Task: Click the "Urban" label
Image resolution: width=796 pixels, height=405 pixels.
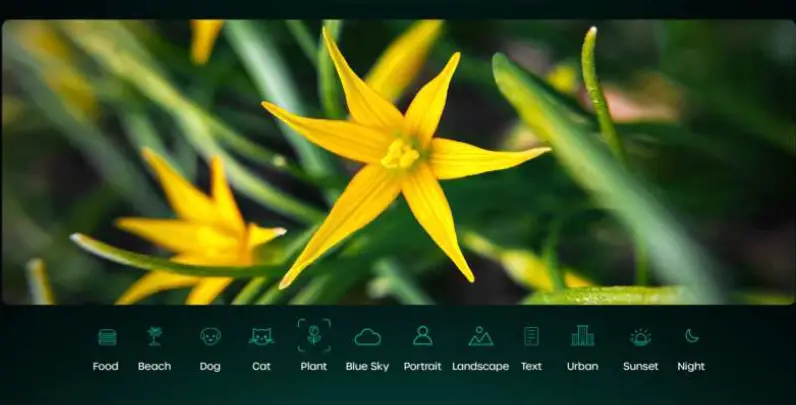Action: click(x=583, y=366)
